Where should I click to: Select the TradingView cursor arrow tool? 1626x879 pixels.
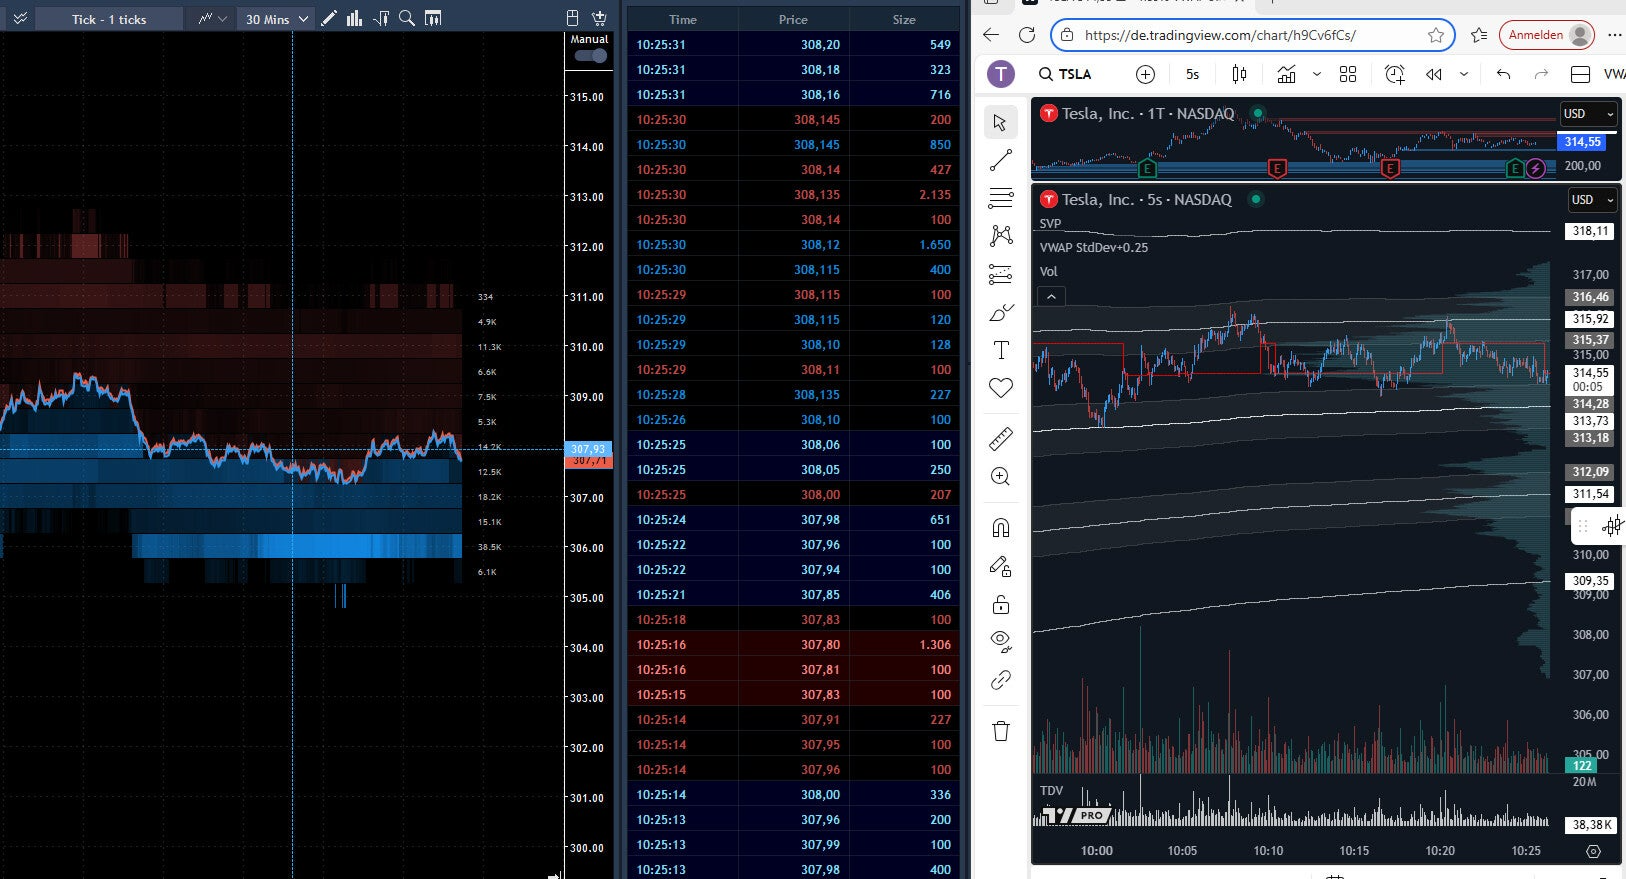pos(1000,122)
